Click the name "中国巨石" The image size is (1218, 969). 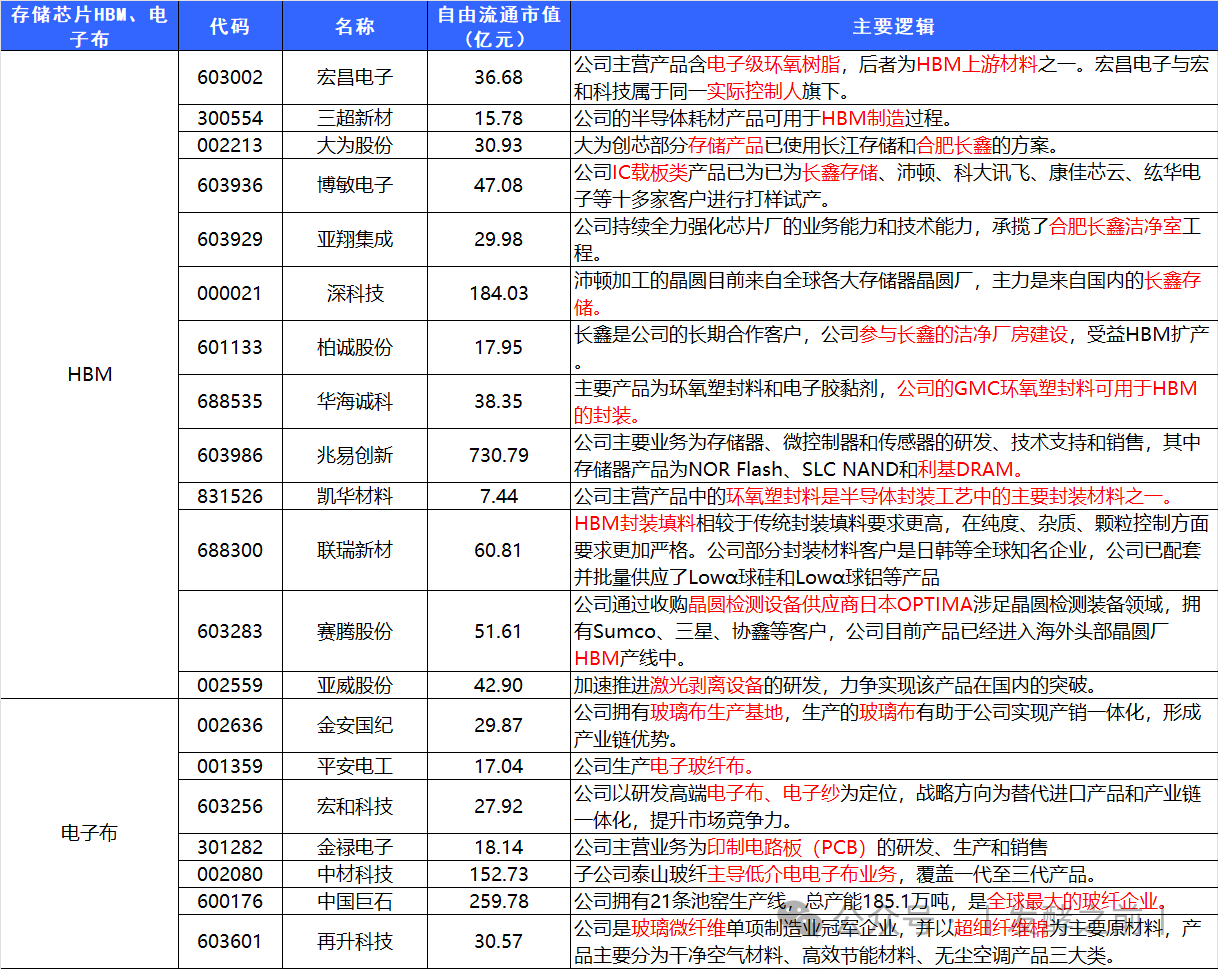point(355,901)
